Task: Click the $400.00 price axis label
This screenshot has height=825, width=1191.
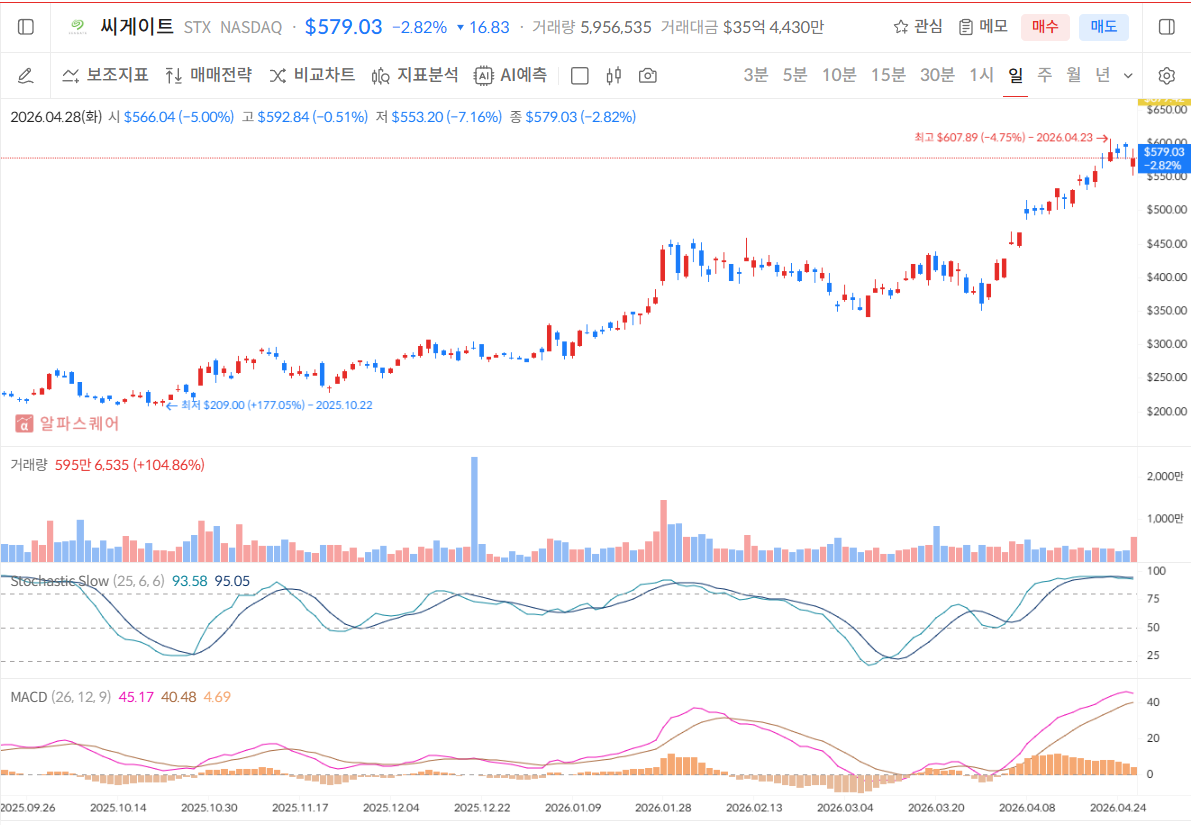Action: tap(1167, 277)
